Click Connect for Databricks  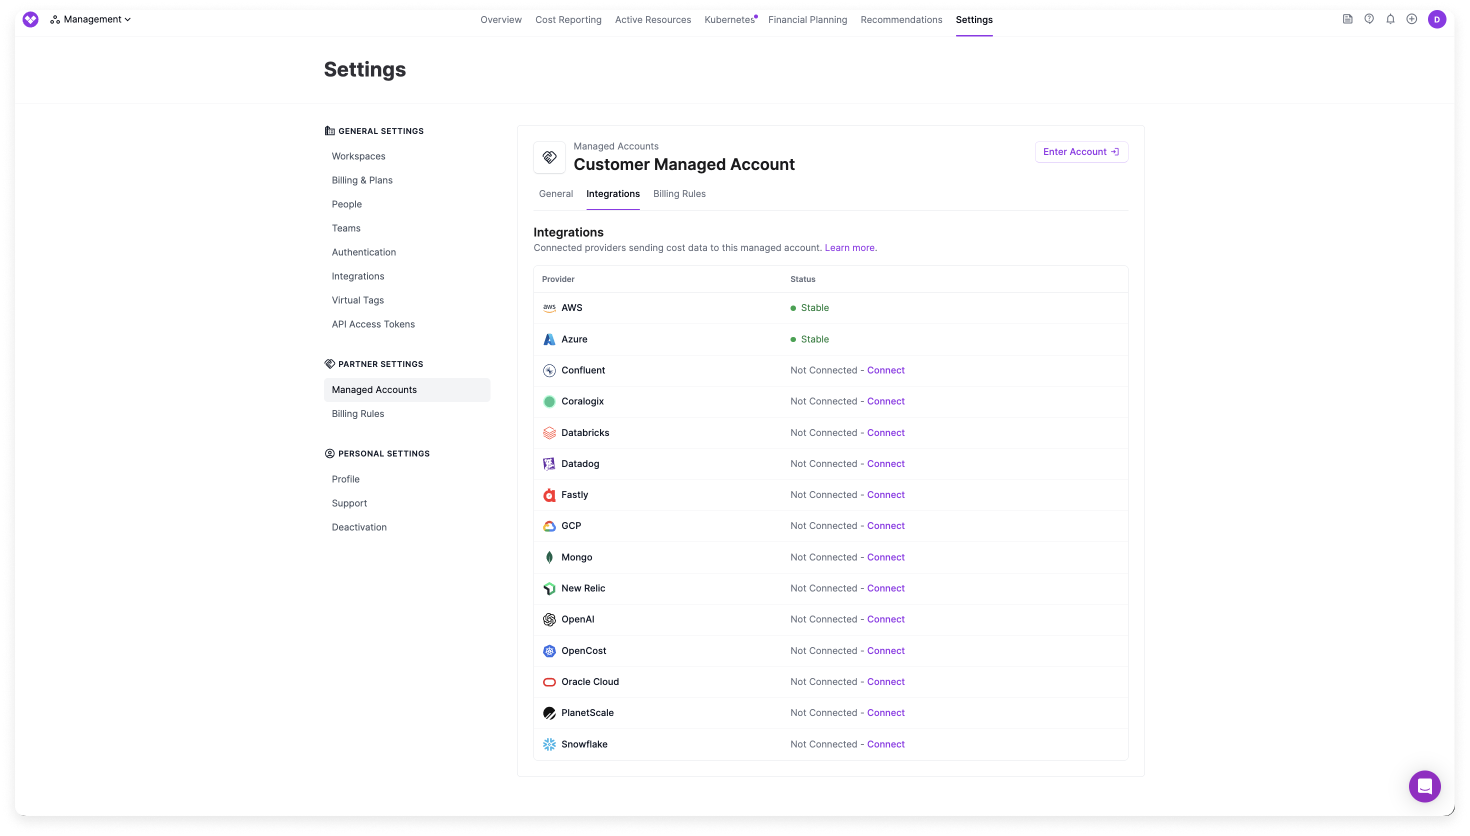pos(886,433)
